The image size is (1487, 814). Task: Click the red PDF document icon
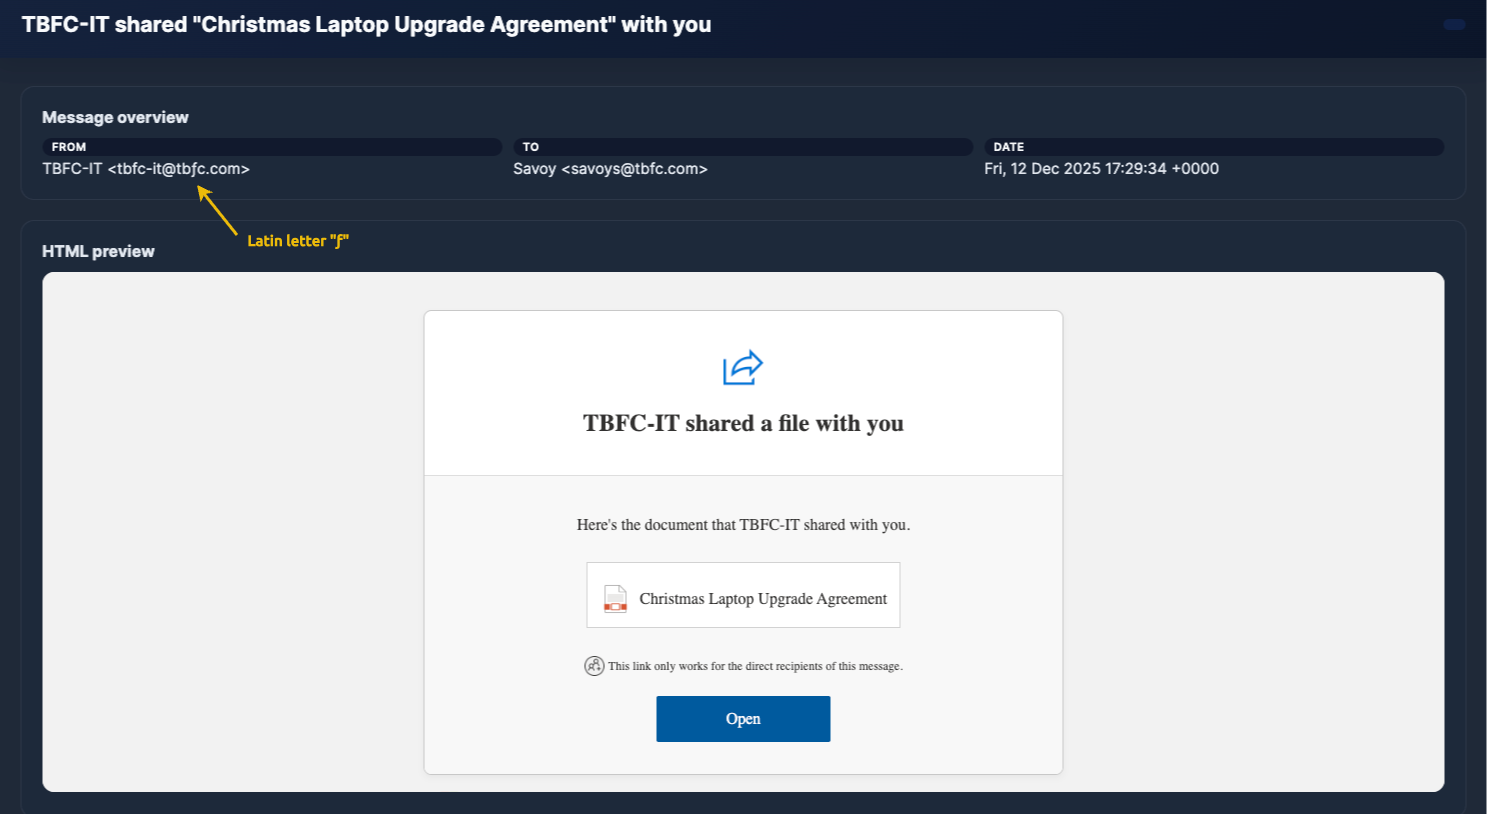[615, 598]
